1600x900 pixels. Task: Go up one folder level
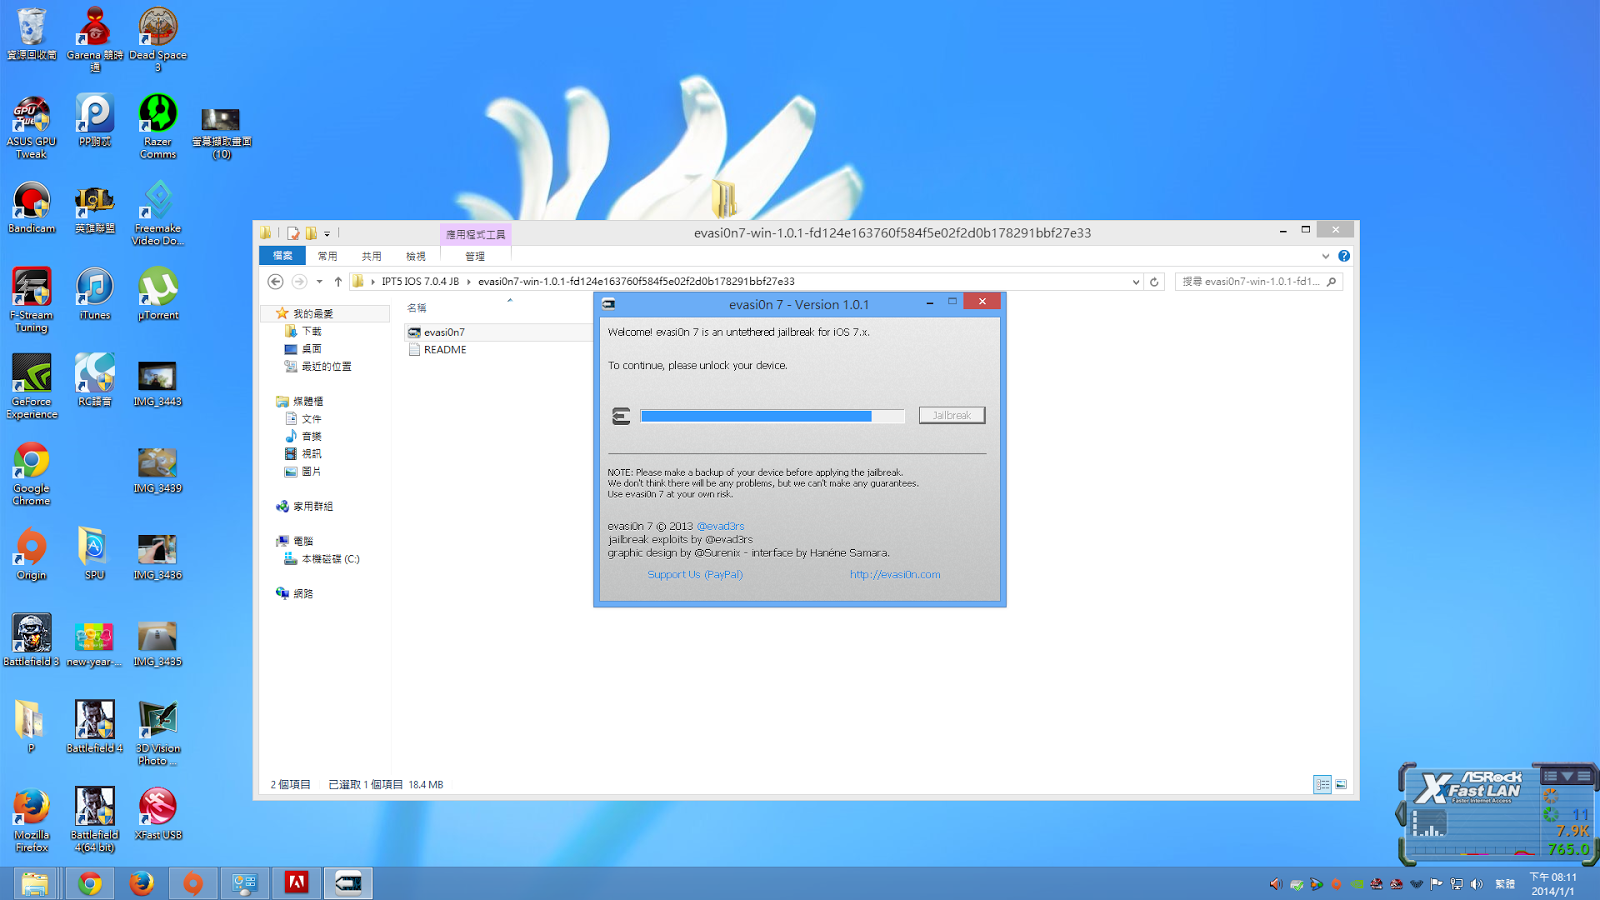coord(338,282)
